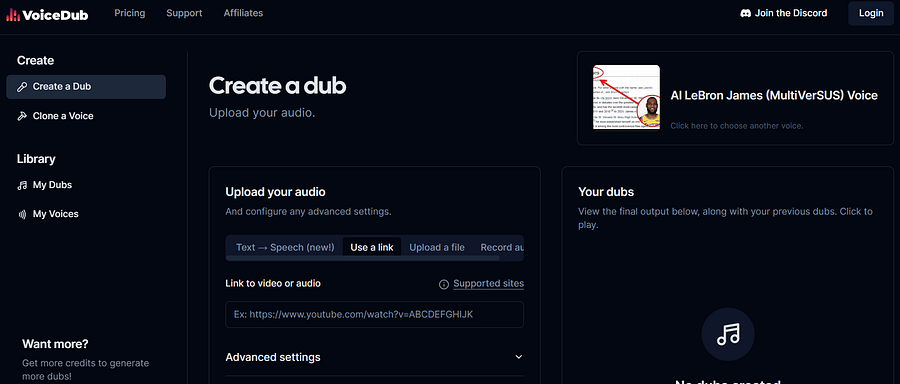This screenshot has width=900, height=384.
Task: Click the Discord icon
Action: click(746, 13)
